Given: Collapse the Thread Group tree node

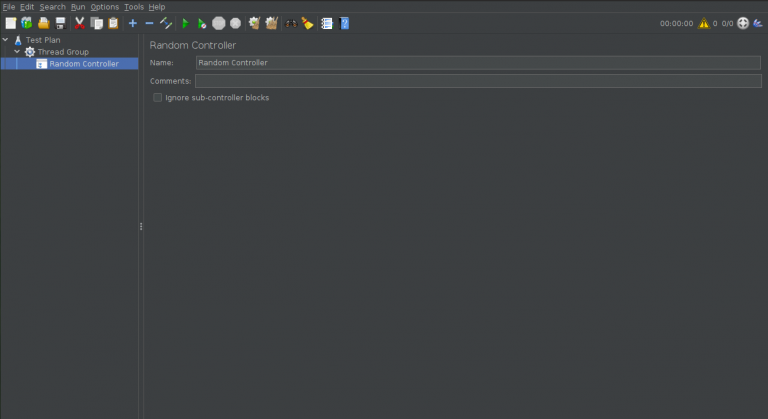Looking at the screenshot, I should (x=17, y=51).
